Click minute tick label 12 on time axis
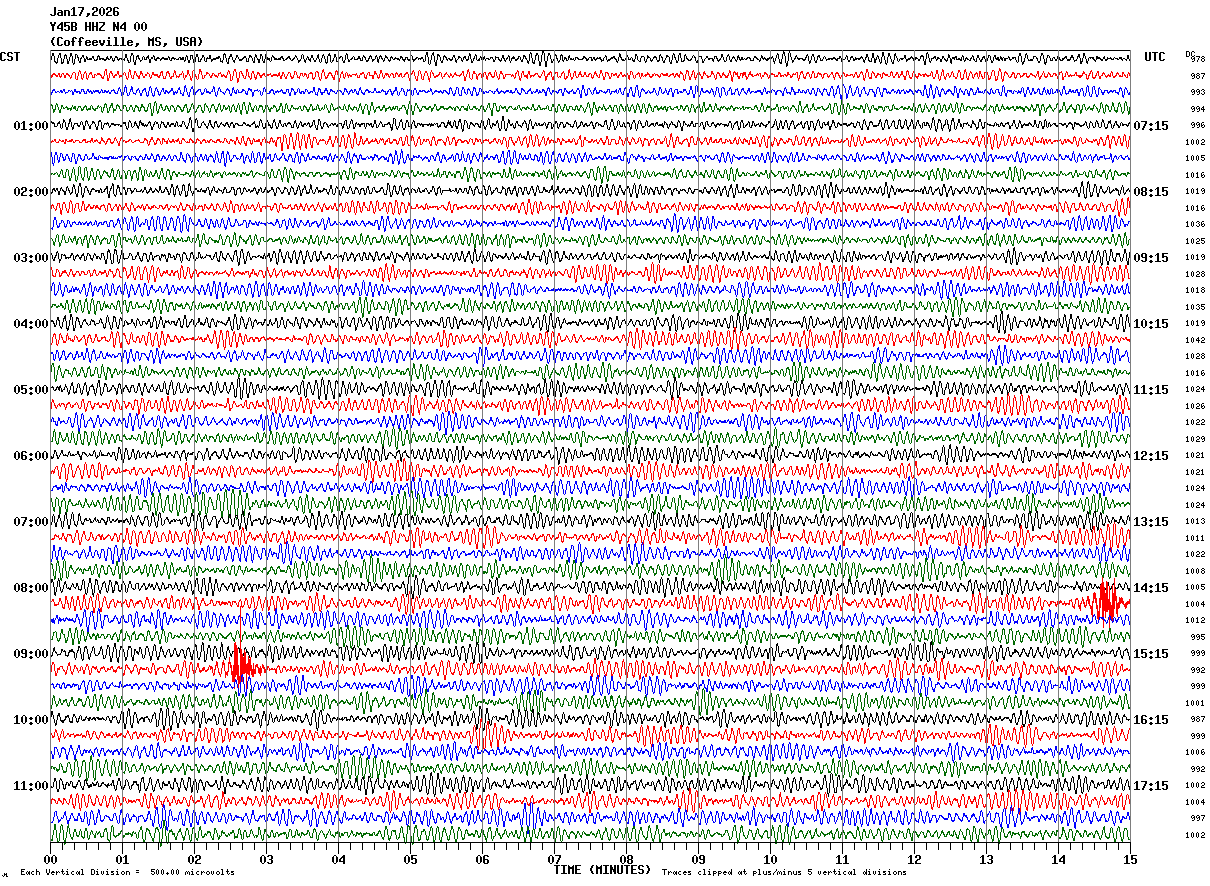This screenshot has width=1210, height=886. [x=914, y=859]
